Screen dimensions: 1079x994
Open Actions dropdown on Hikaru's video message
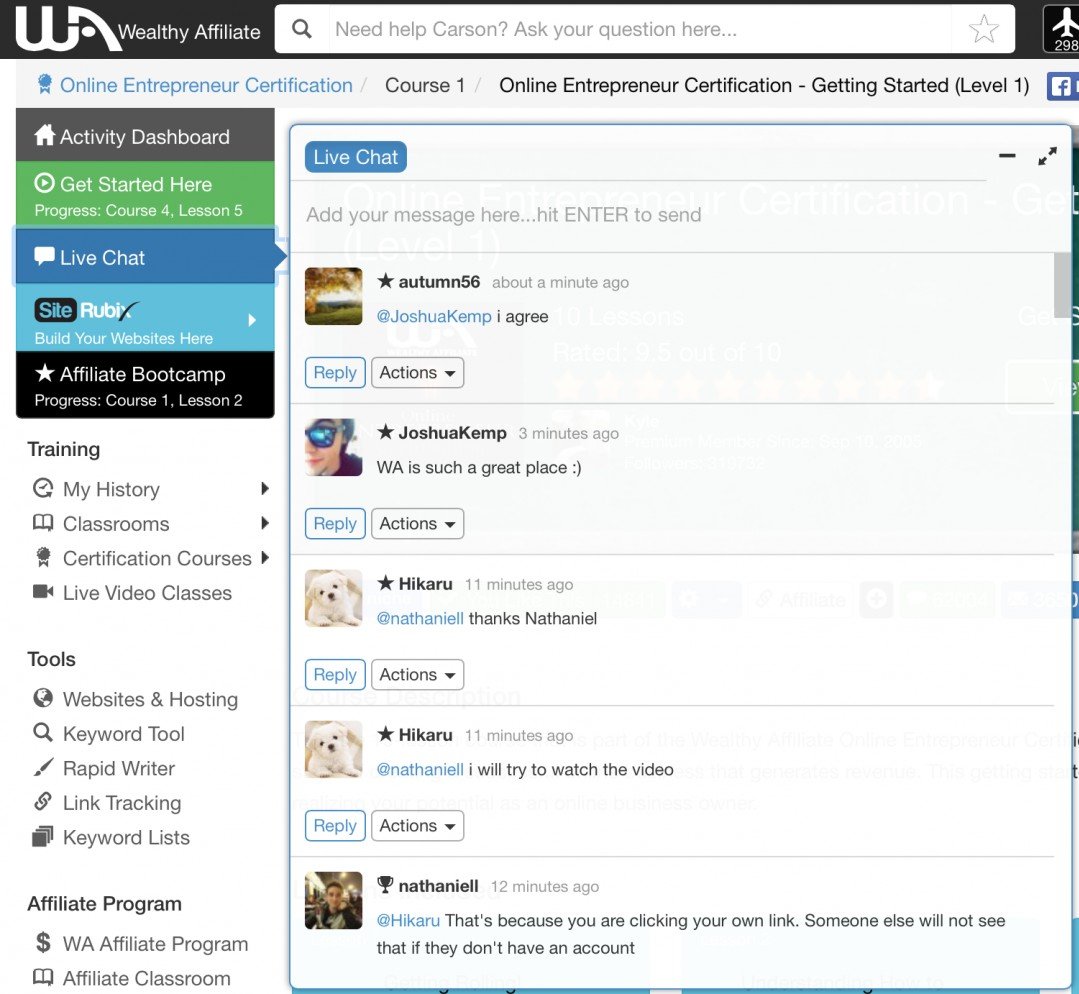click(x=417, y=826)
